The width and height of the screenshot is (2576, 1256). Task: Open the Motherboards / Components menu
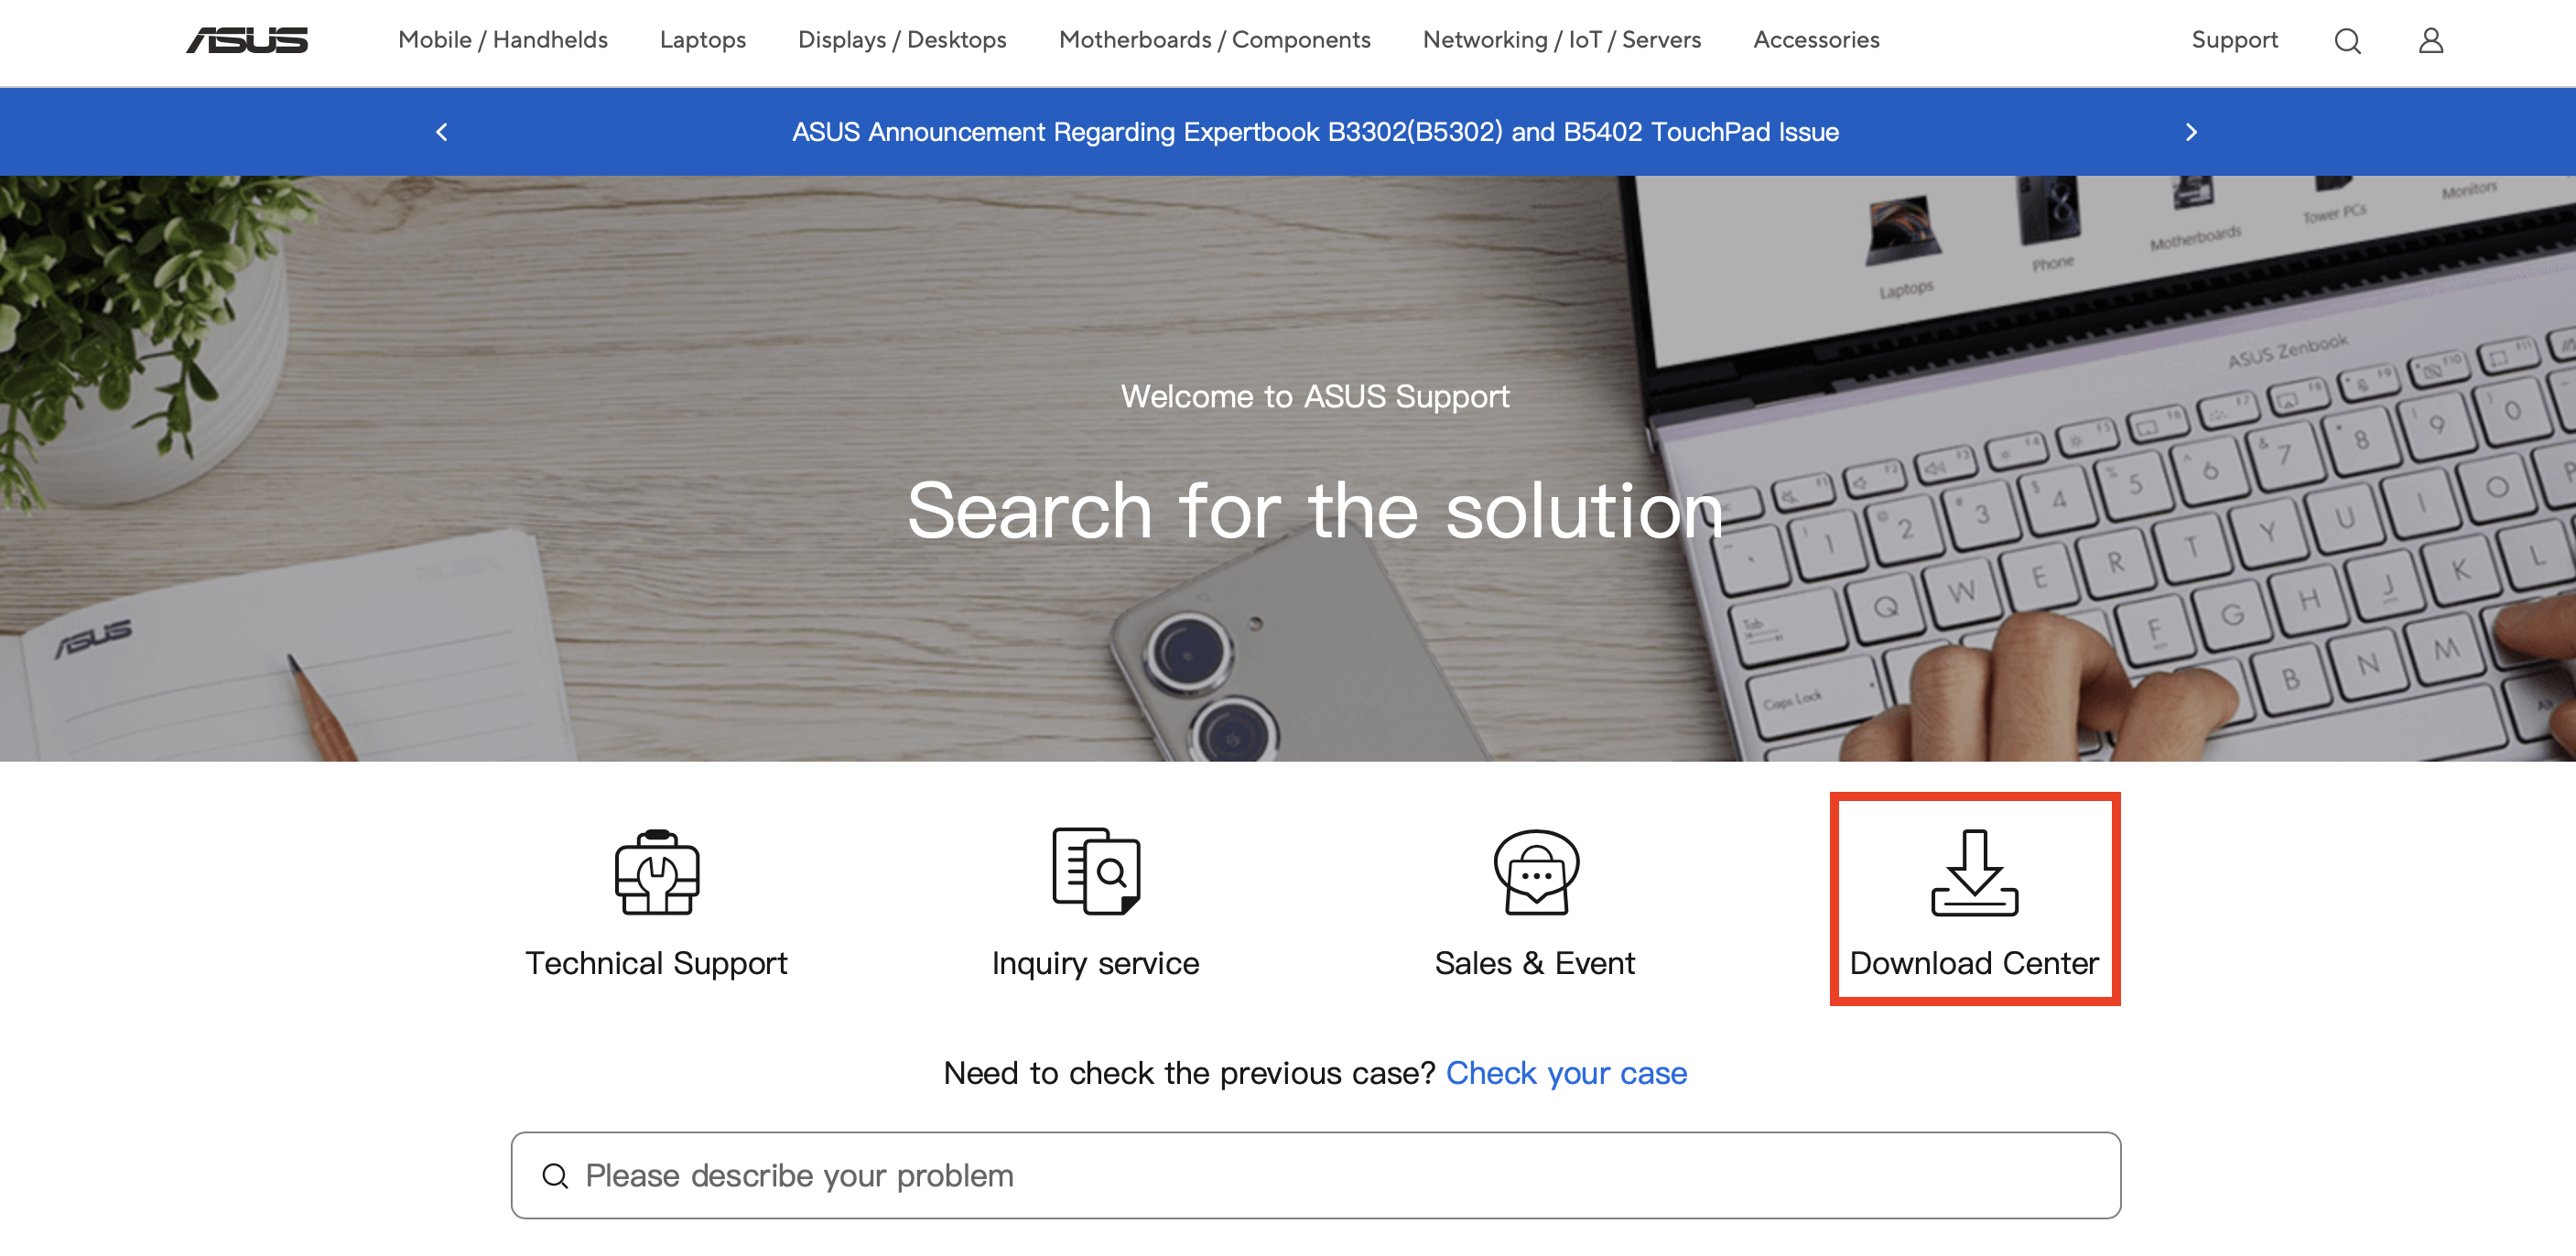tap(1214, 40)
